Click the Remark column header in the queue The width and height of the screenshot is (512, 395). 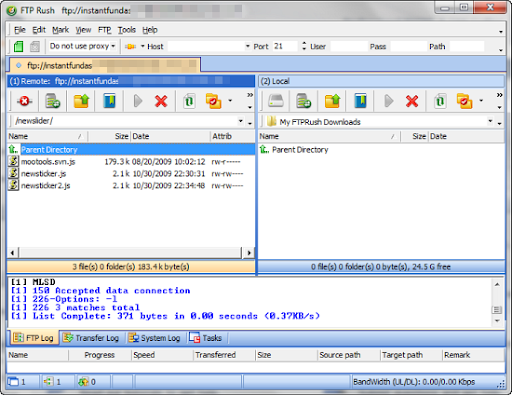point(473,355)
